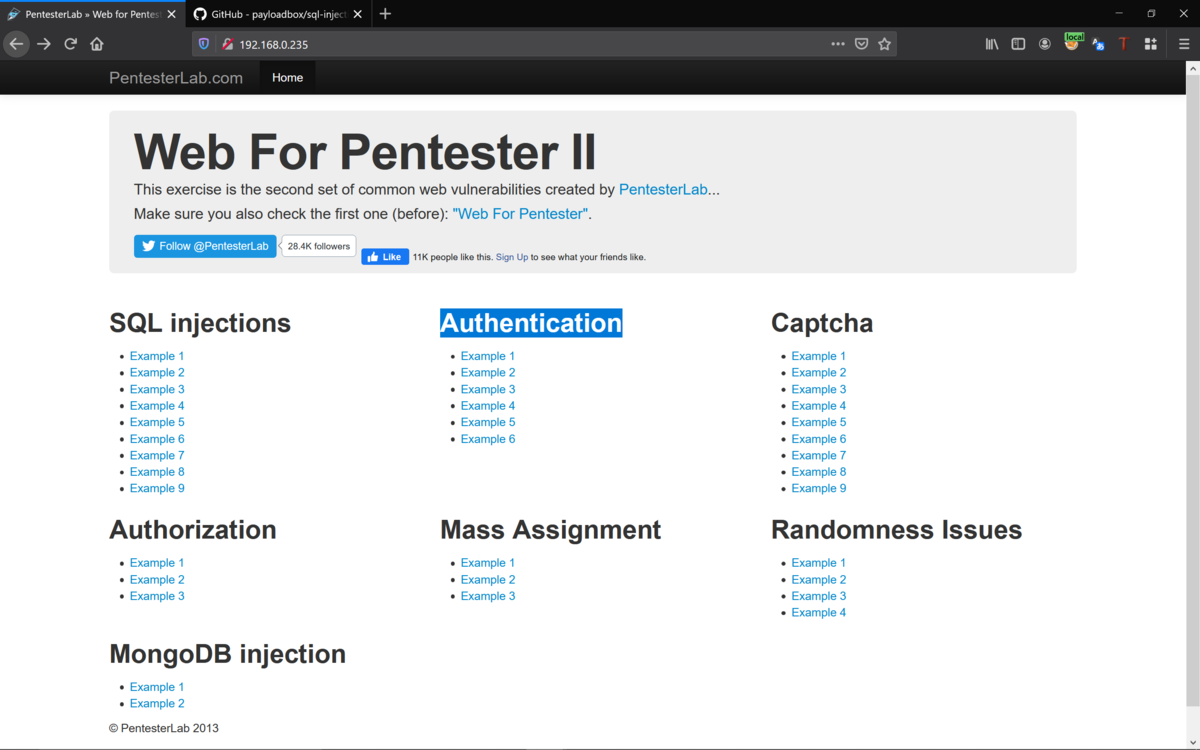The width and height of the screenshot is (1200, 750).
Task: Open MongoDB injection Example 2
Action: [157, 703]
